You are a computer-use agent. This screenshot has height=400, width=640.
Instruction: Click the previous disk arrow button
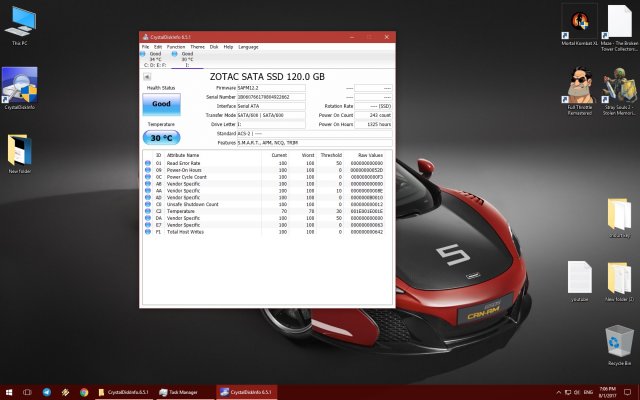[147, 76]
